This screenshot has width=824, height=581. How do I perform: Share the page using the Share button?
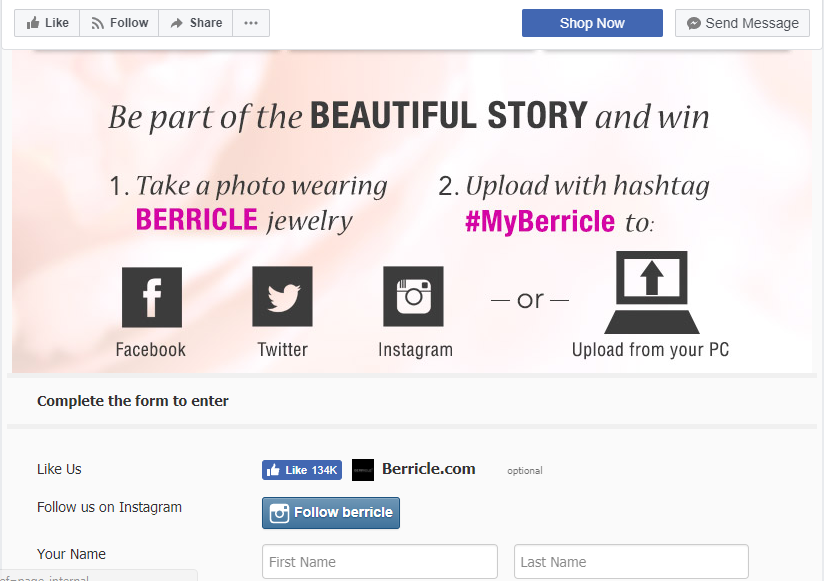coord(195,23)
